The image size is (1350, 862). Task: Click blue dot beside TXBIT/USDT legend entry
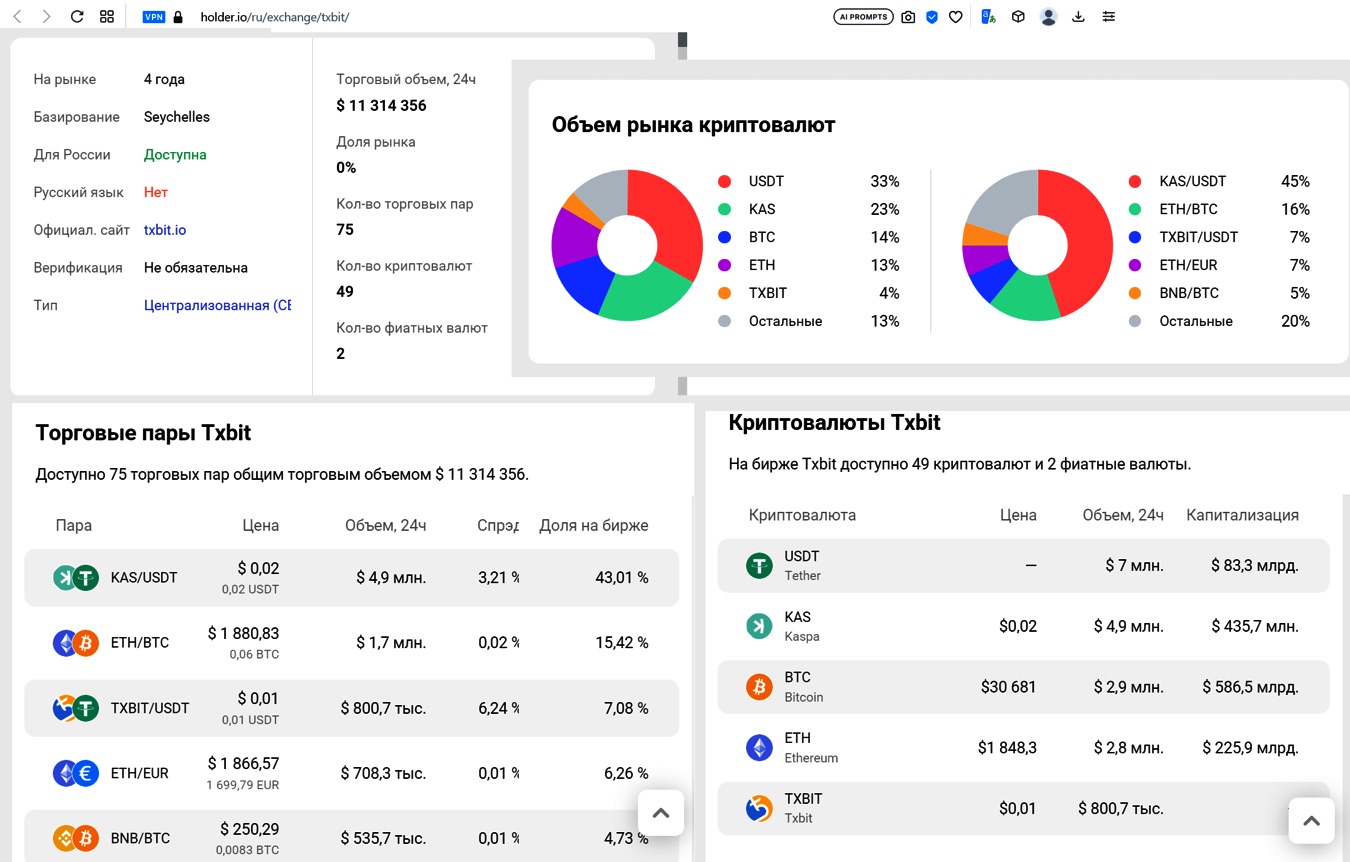tap(1135, 237)
